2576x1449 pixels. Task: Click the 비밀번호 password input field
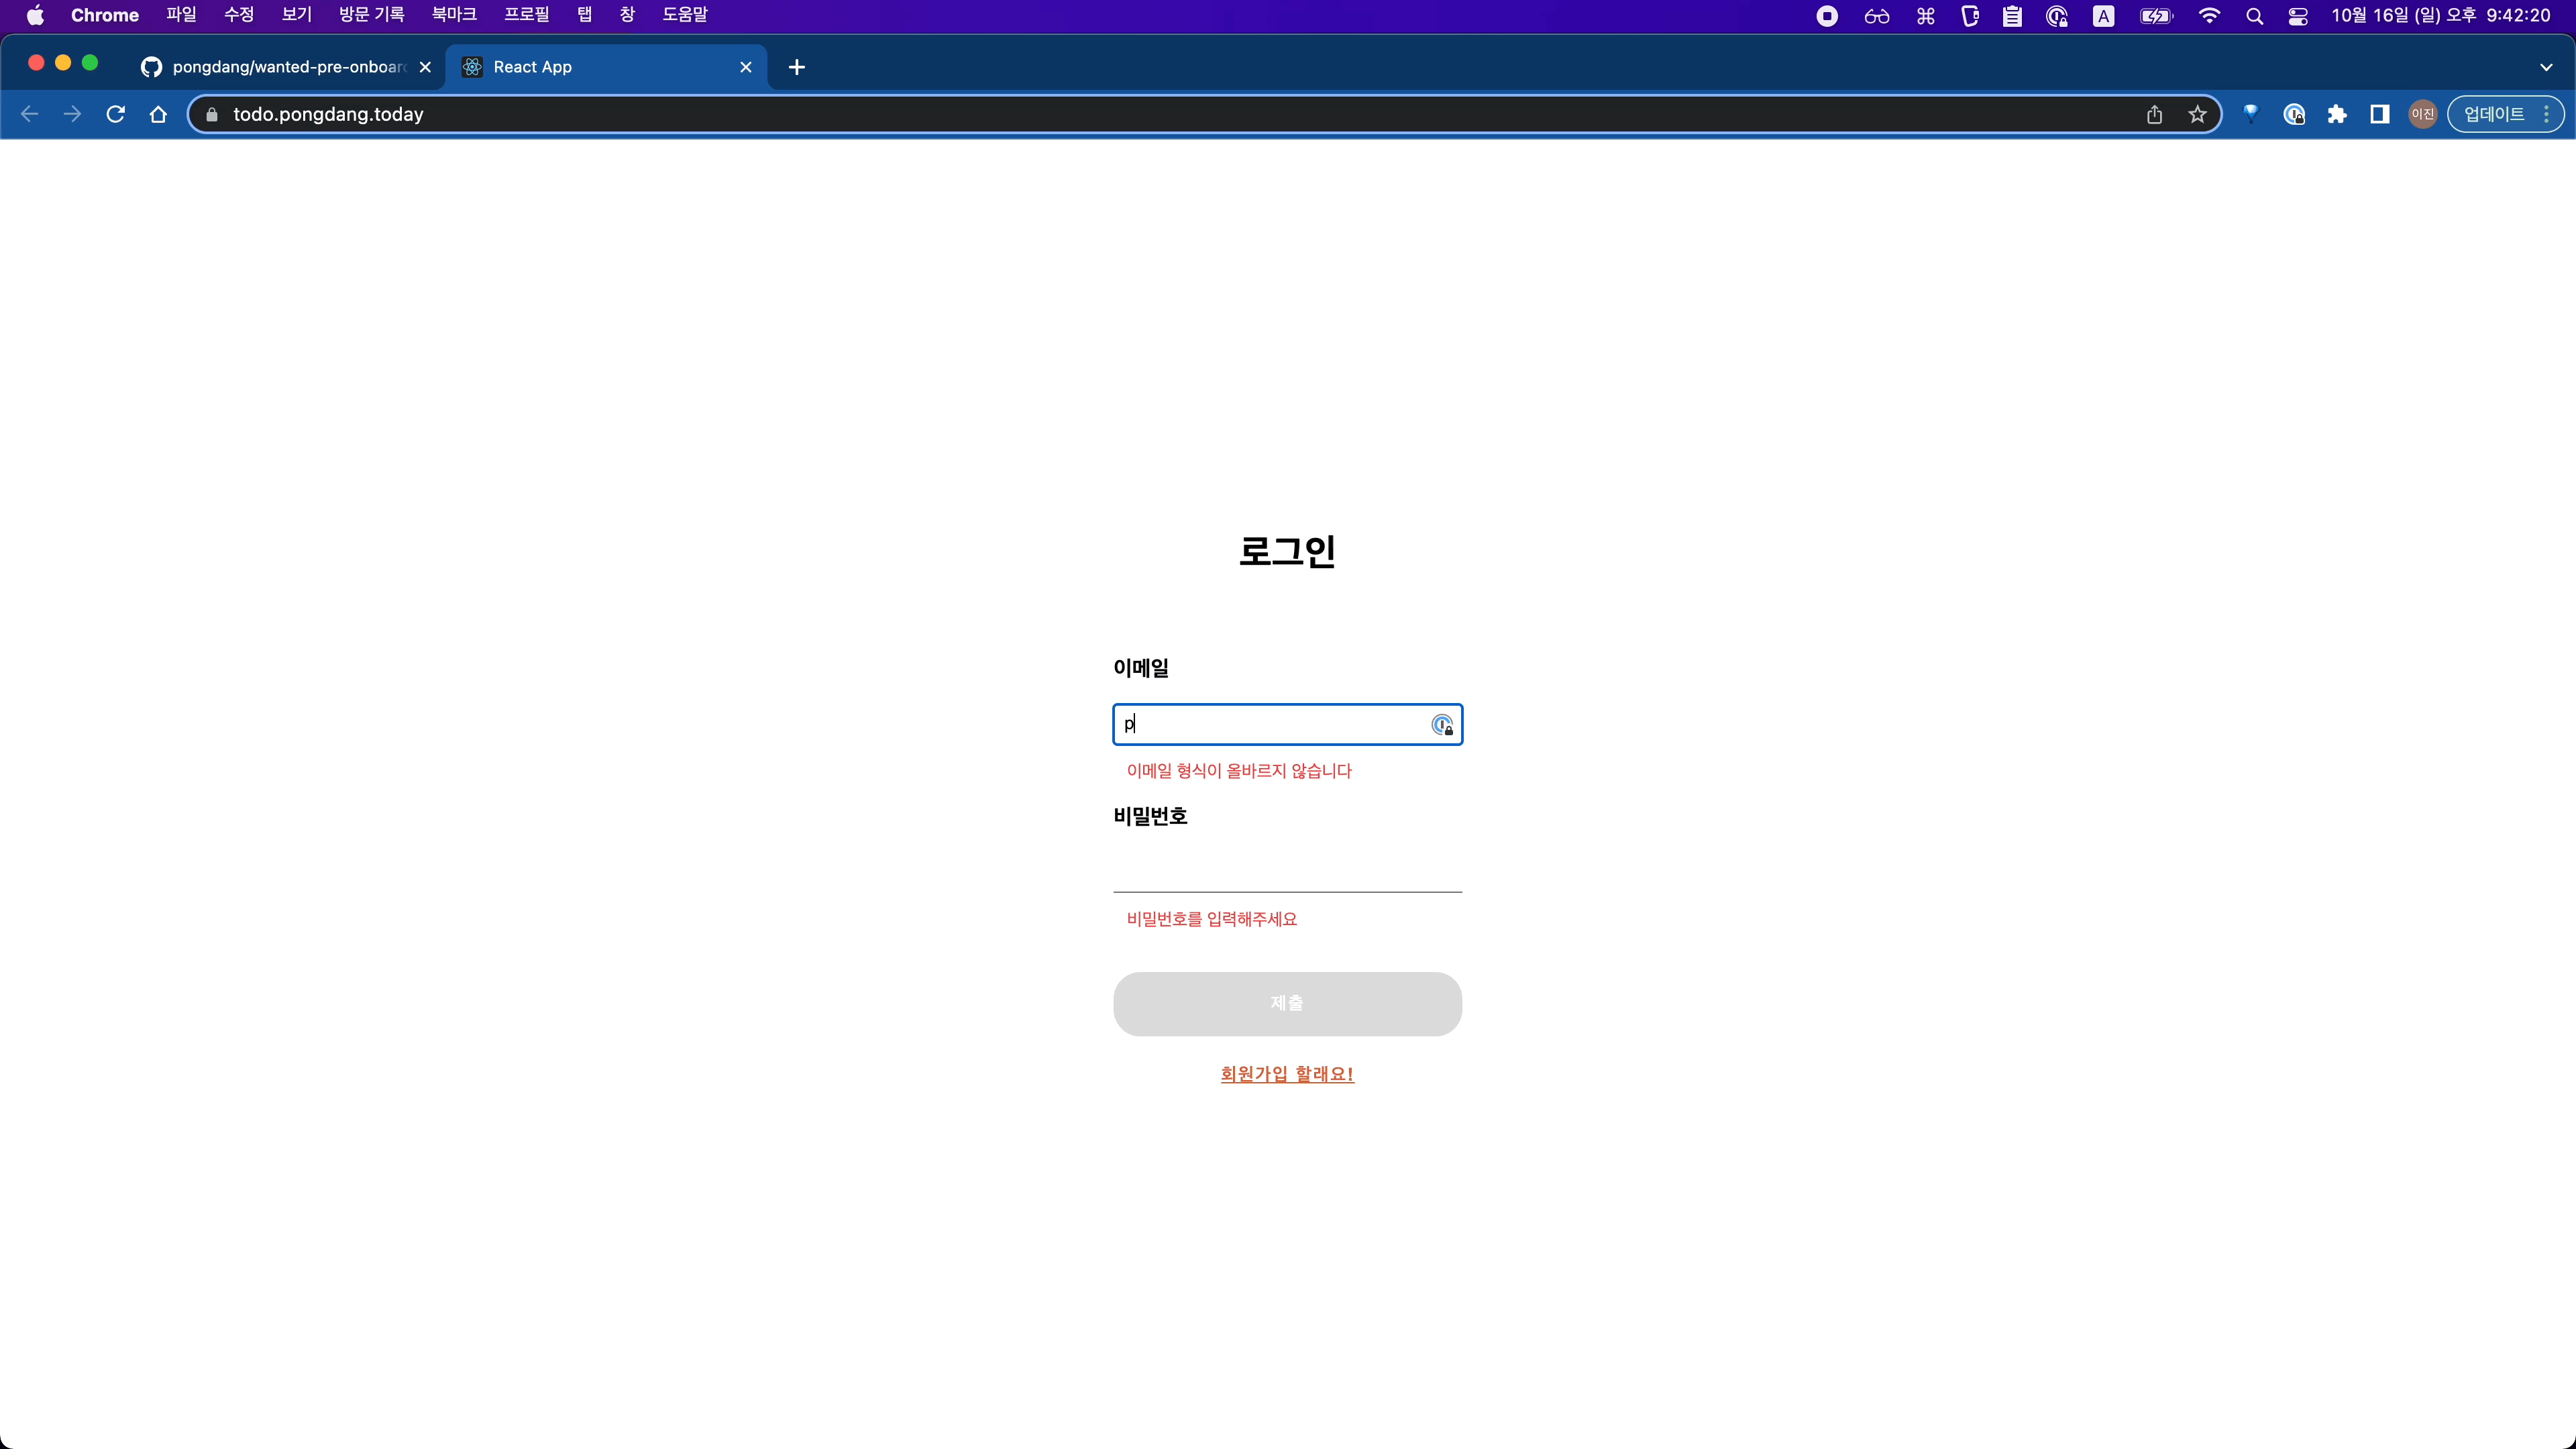(x=1287, y=870)
